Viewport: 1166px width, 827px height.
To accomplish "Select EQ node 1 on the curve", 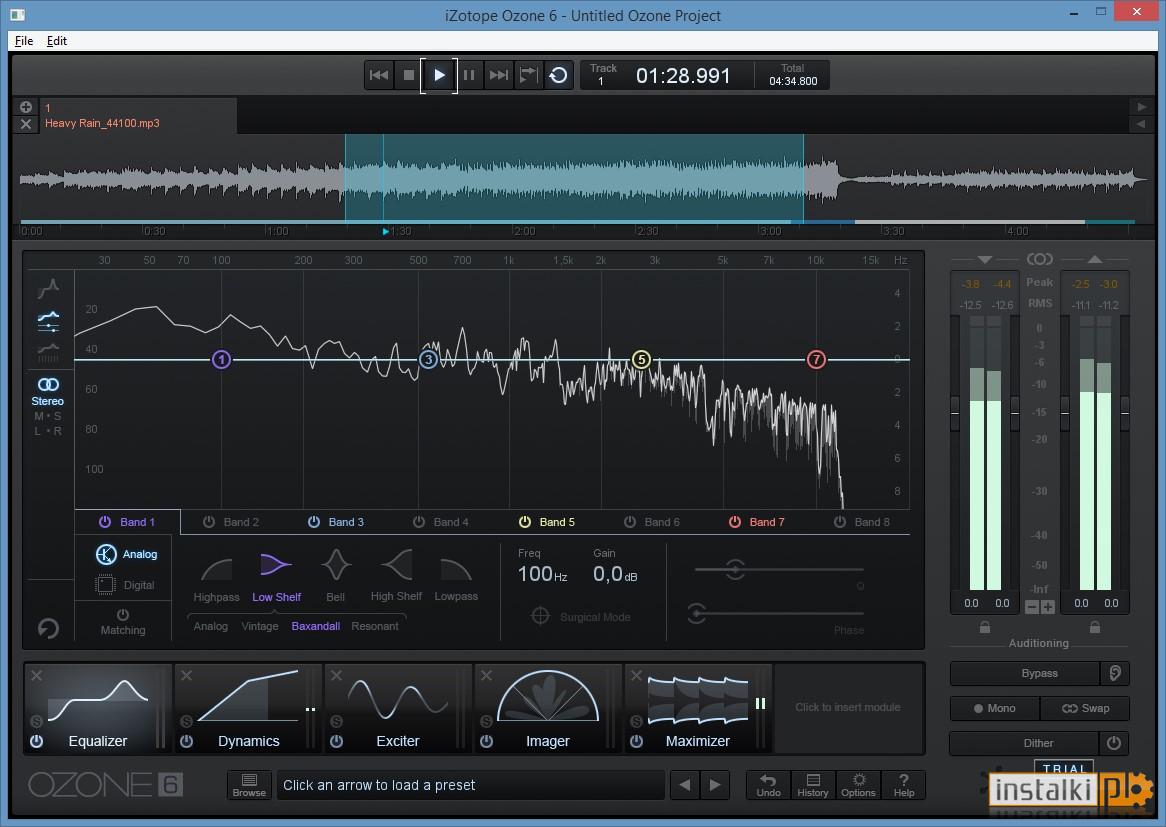I will click(x=221, y=360).
